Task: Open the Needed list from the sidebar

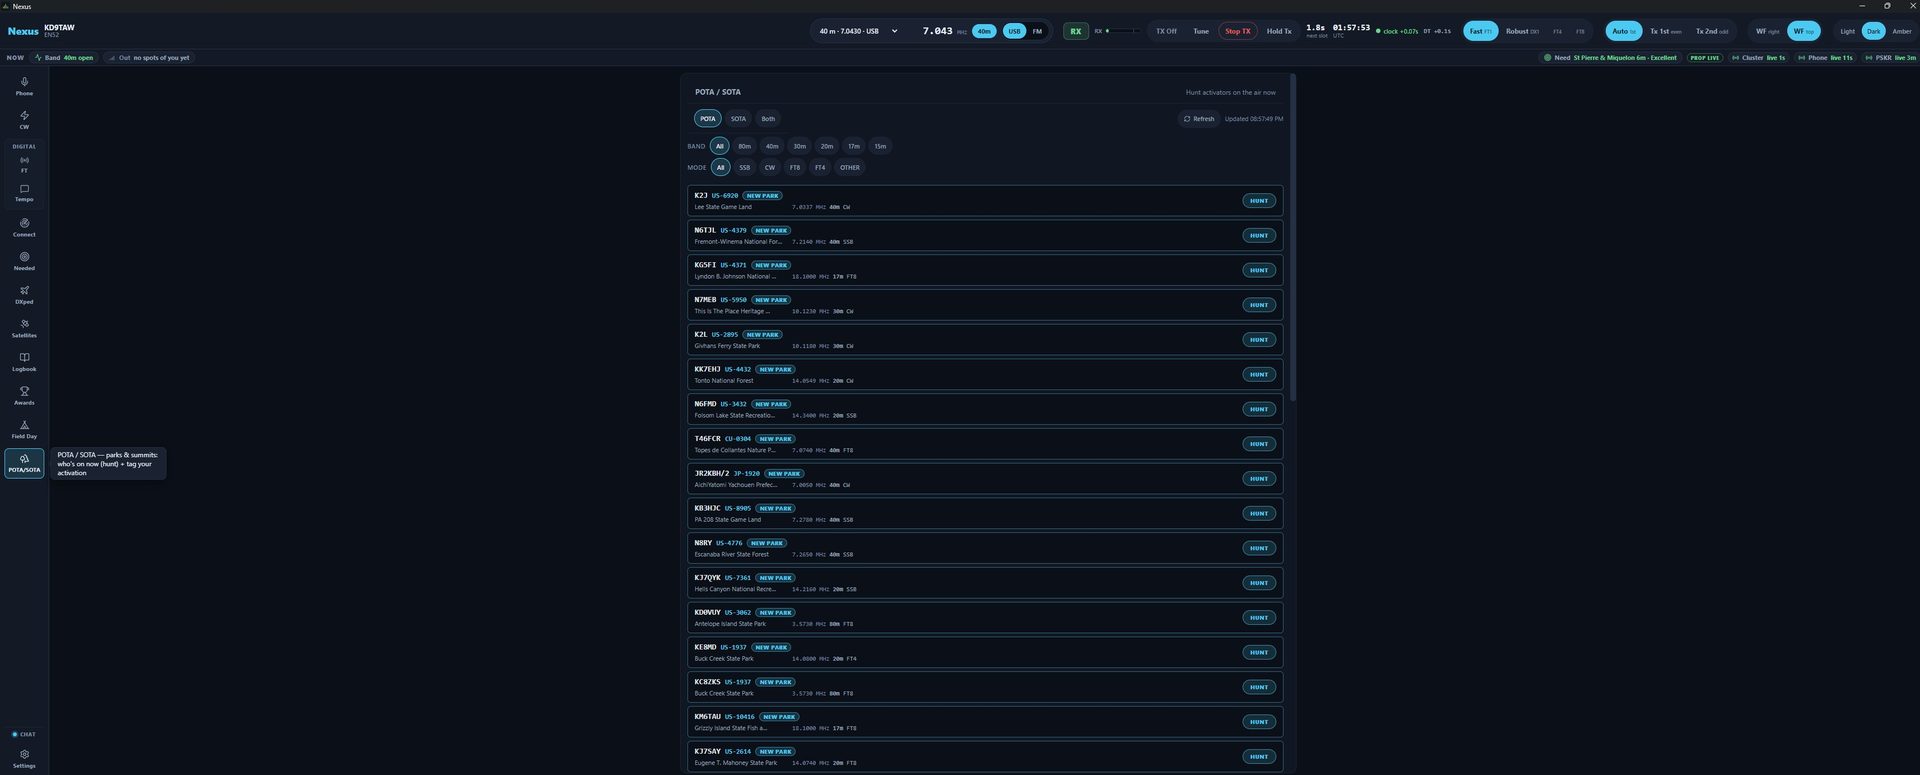Action: point(24,261)
